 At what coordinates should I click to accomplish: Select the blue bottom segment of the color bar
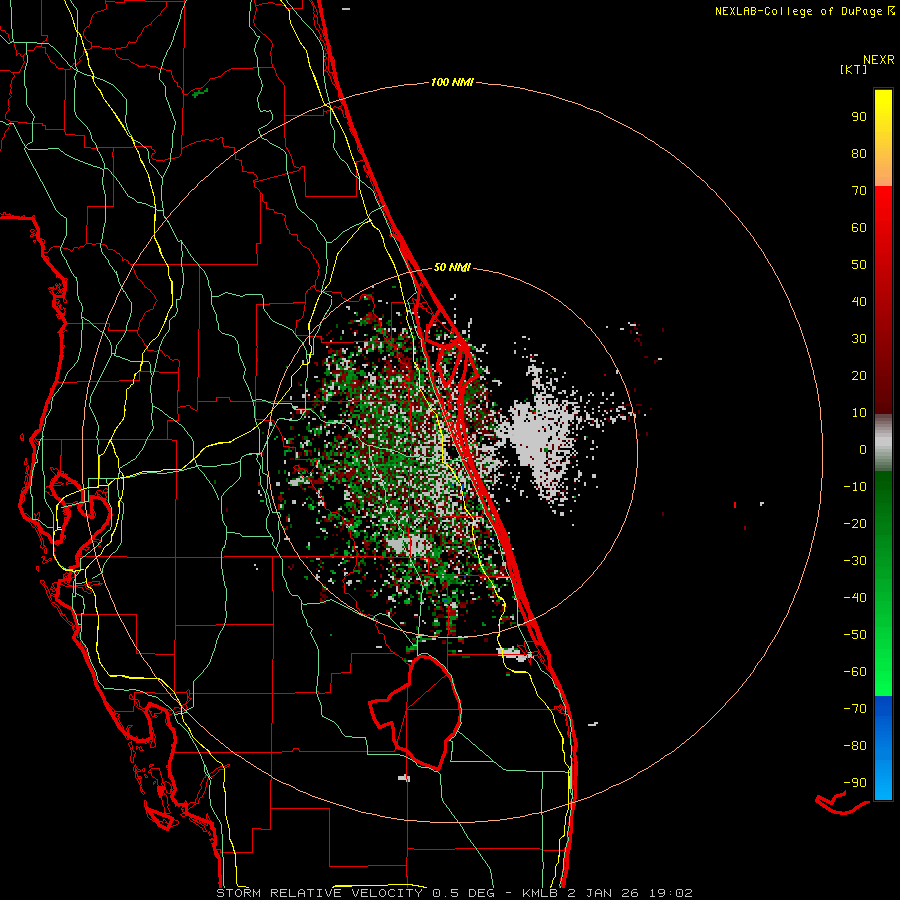(x=883, y=747)
